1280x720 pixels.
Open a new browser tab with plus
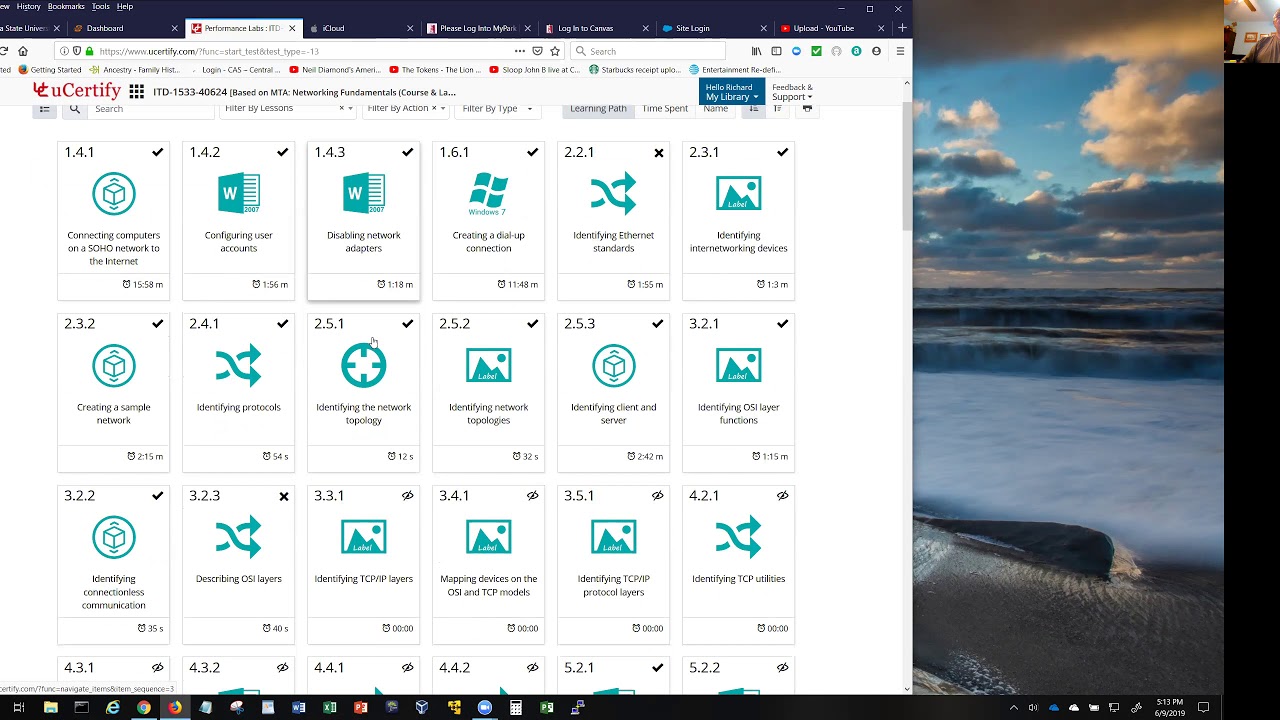click(x=902, y=28)
